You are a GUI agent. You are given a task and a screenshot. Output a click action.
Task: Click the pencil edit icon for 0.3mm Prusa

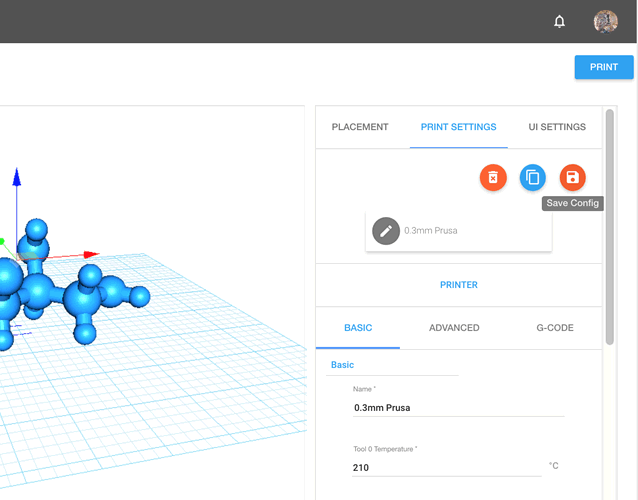386,231
